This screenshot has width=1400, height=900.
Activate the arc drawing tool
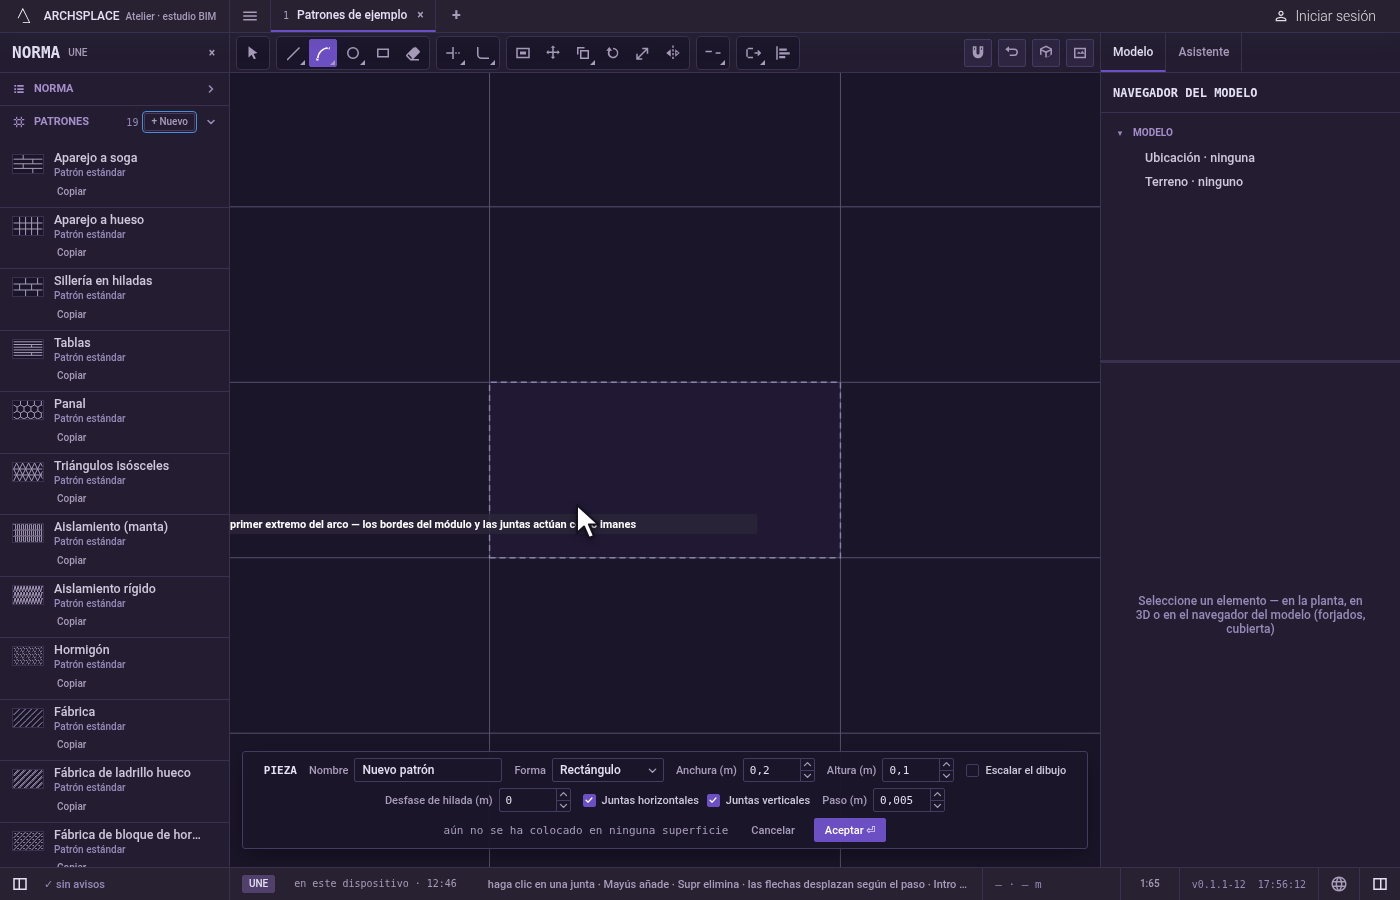click(323, 53)
